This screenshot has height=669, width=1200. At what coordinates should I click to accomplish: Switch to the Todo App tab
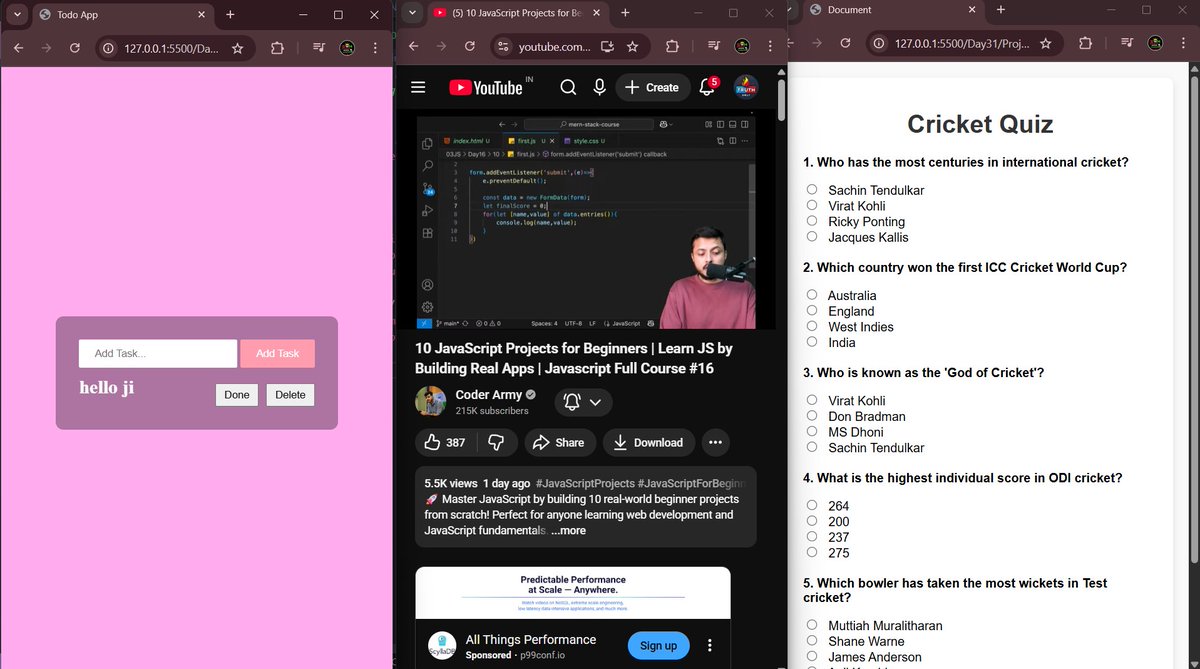(122, 15)
